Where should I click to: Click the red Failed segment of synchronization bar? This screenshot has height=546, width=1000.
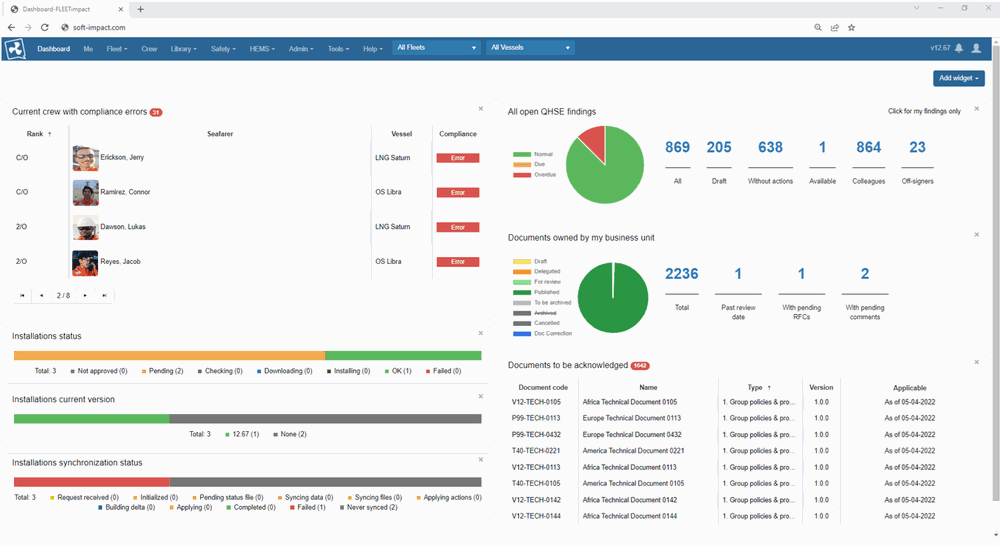tap(92, 482)
